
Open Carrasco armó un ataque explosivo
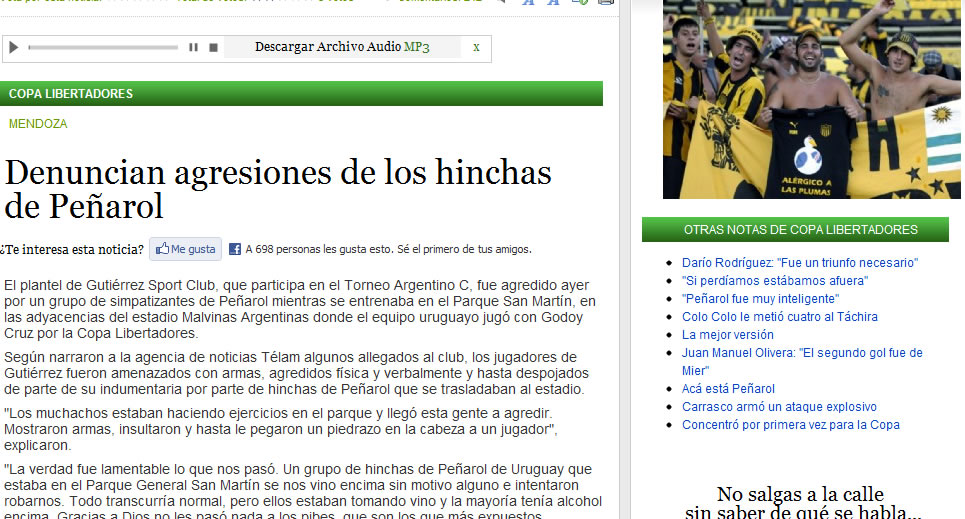tap(779, 407)
